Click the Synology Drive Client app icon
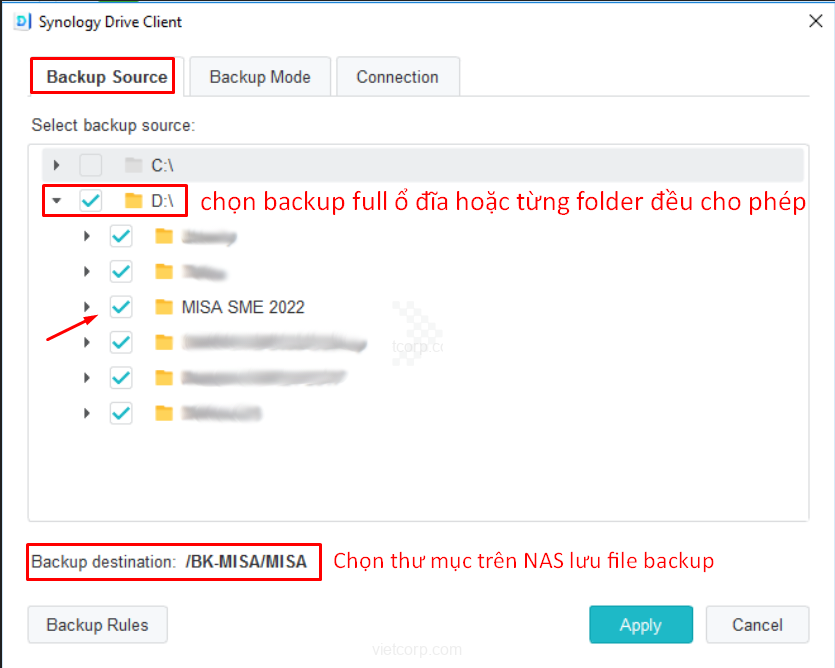835x668 pixels. [x=22, y=22]
